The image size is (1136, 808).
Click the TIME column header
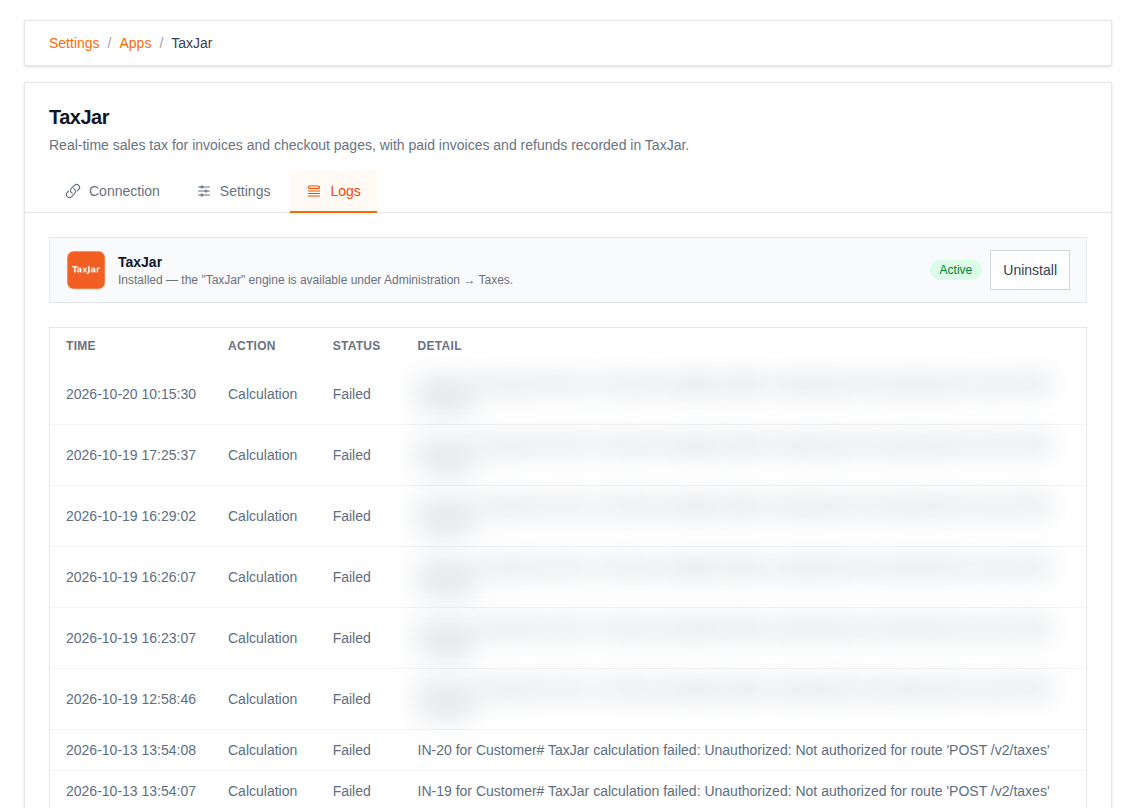tap(80, 346)
